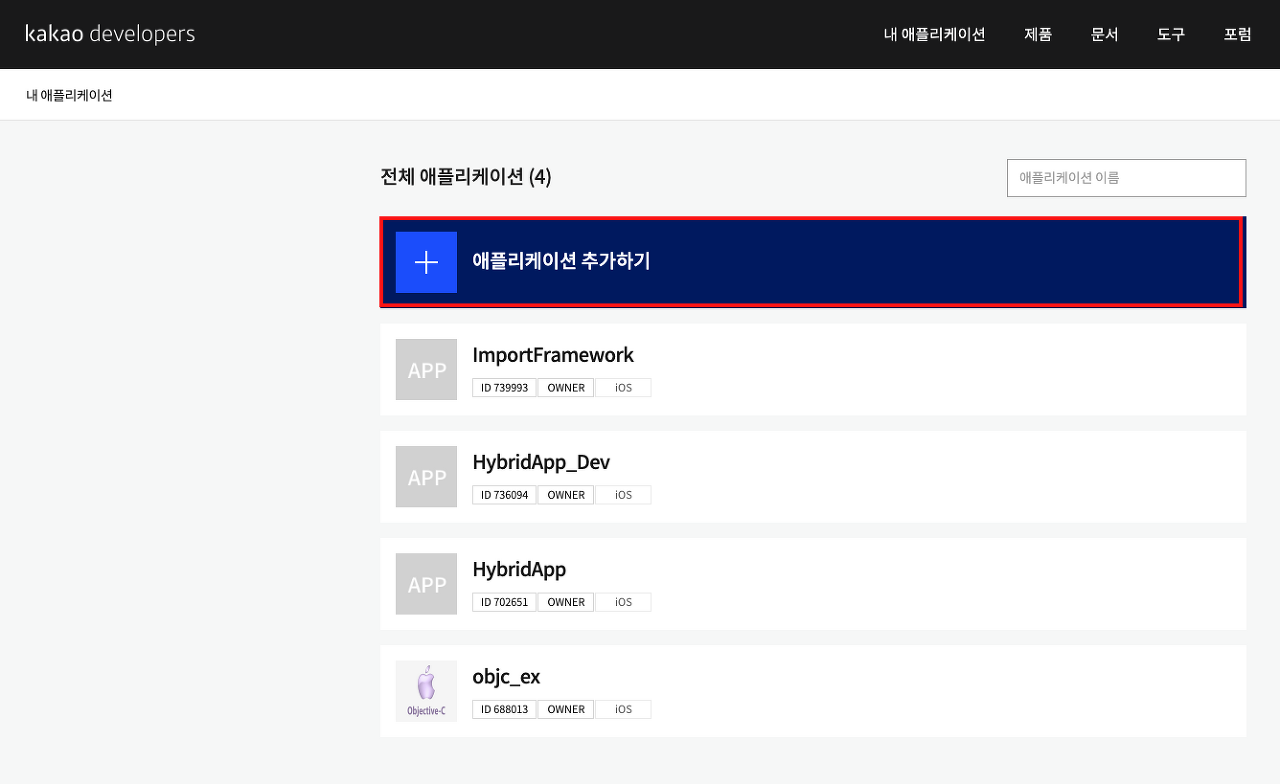Open the objc_ex application title
The height and width of the screenshot is (784, 1280).
506,677
